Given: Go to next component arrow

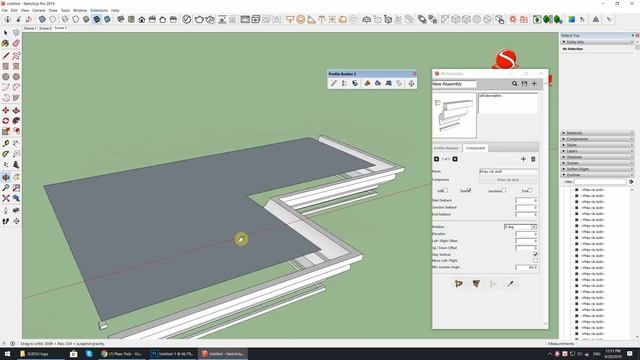Looking at the screenshot, I should point(455,159).
